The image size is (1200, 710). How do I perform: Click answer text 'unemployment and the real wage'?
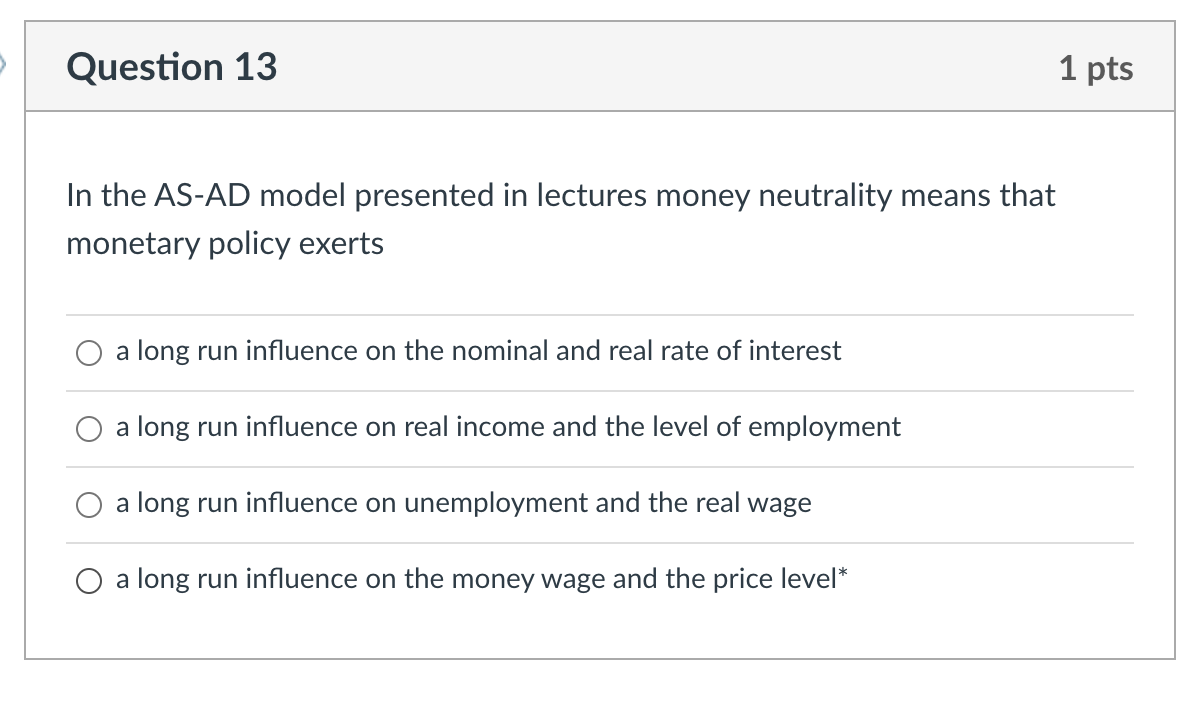(607, 503)
